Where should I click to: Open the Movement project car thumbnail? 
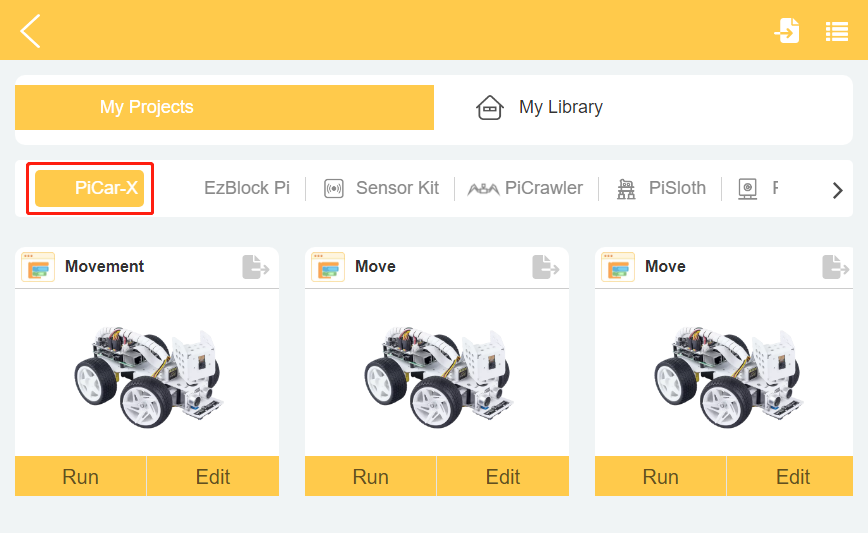(148, 377)
